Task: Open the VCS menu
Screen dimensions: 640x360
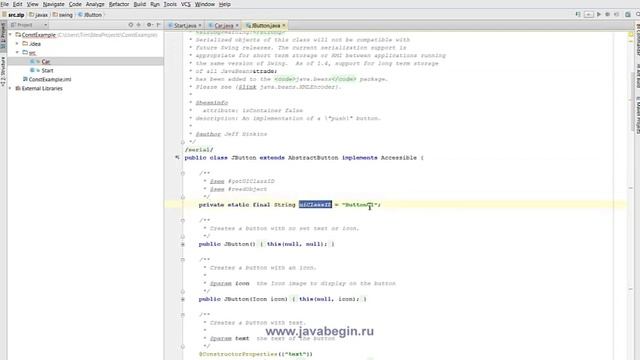Action: click(186, 4)
